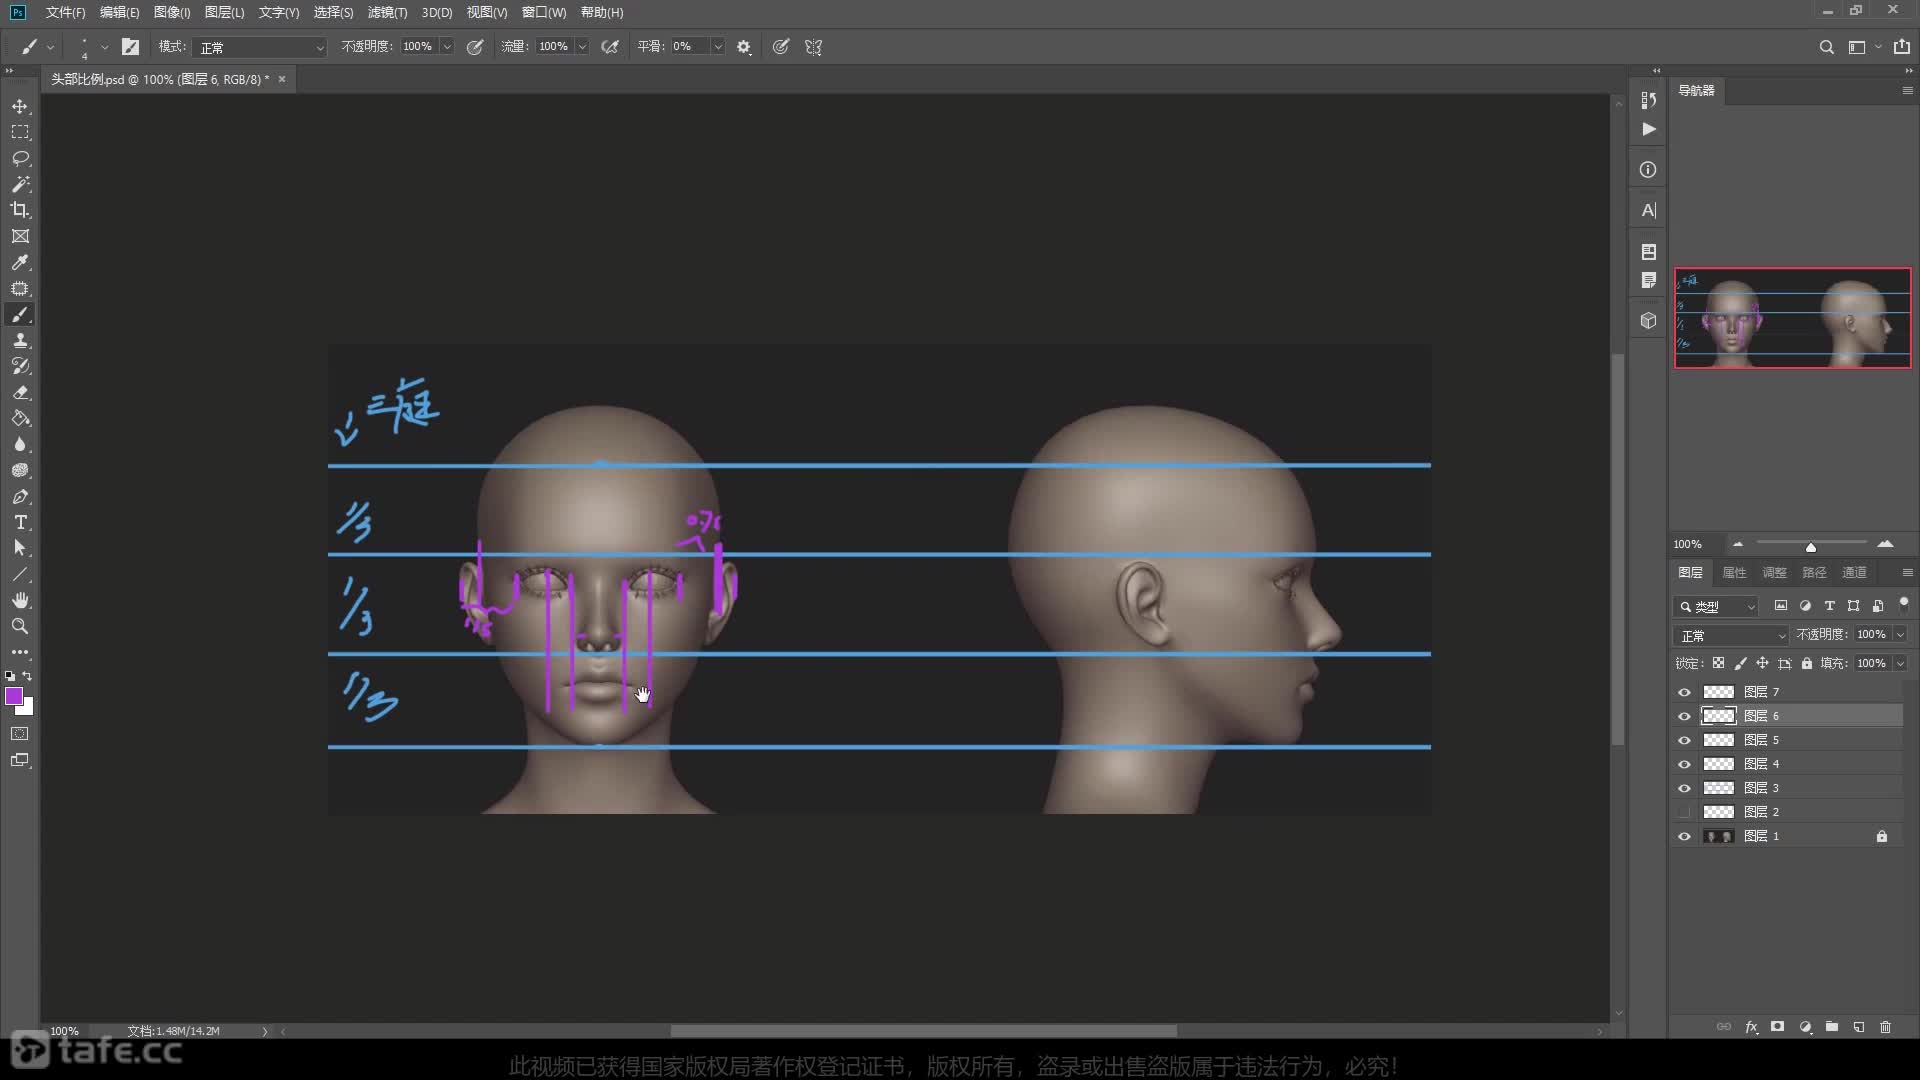Open the 不透明度 dropdown in options bar

447,47
